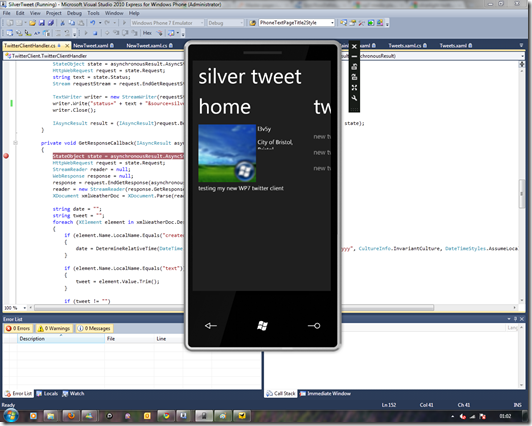The width and height of the screenshot is (532, 426).
Task: Click the Cut scissors icon
Action: point(62,23)
